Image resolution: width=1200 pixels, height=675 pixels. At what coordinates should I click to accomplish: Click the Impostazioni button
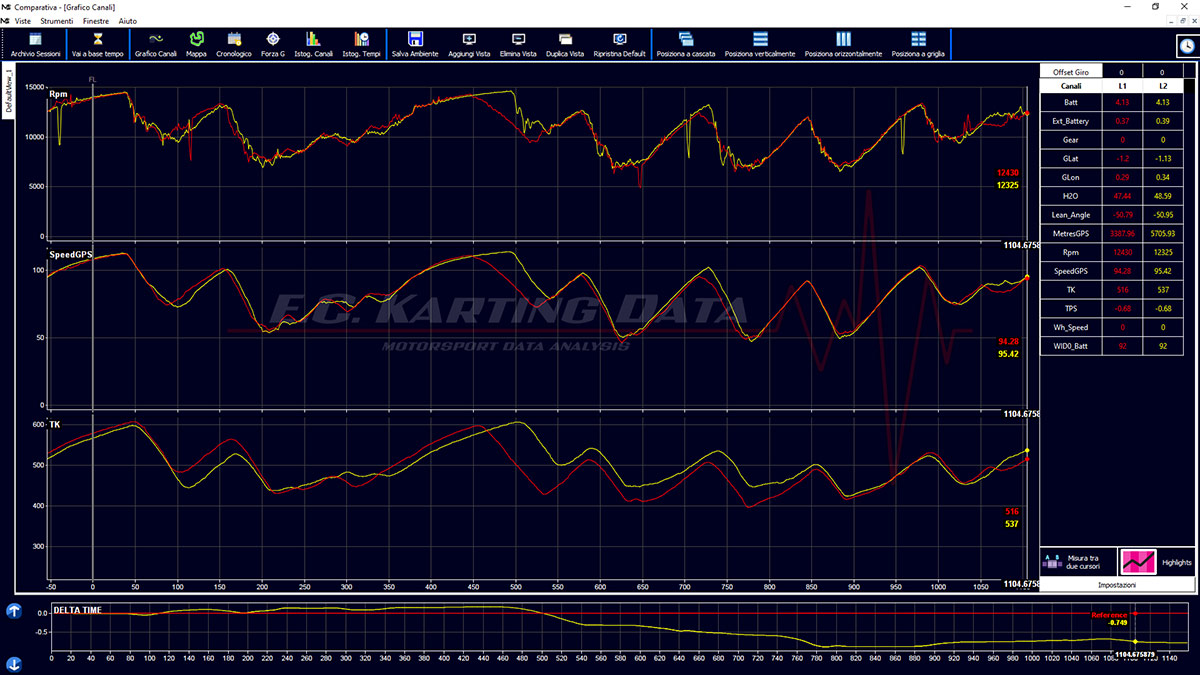[x=1117, y=584]
